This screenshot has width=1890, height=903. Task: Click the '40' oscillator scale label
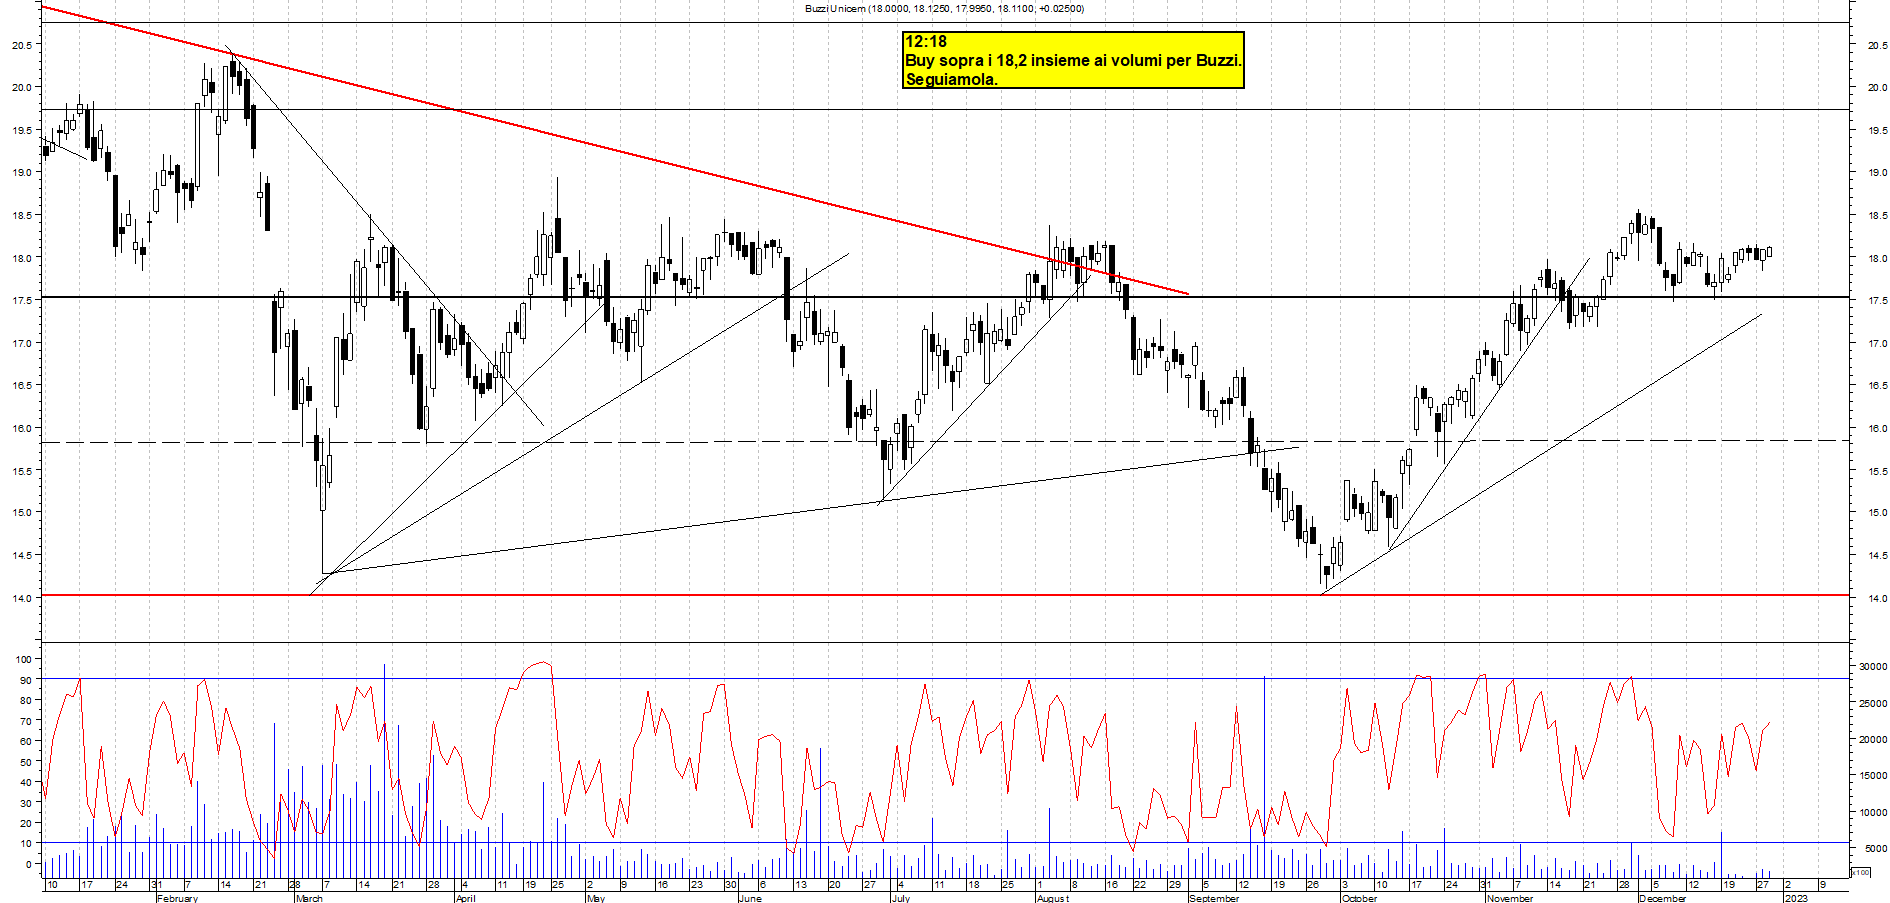[26, 782]
